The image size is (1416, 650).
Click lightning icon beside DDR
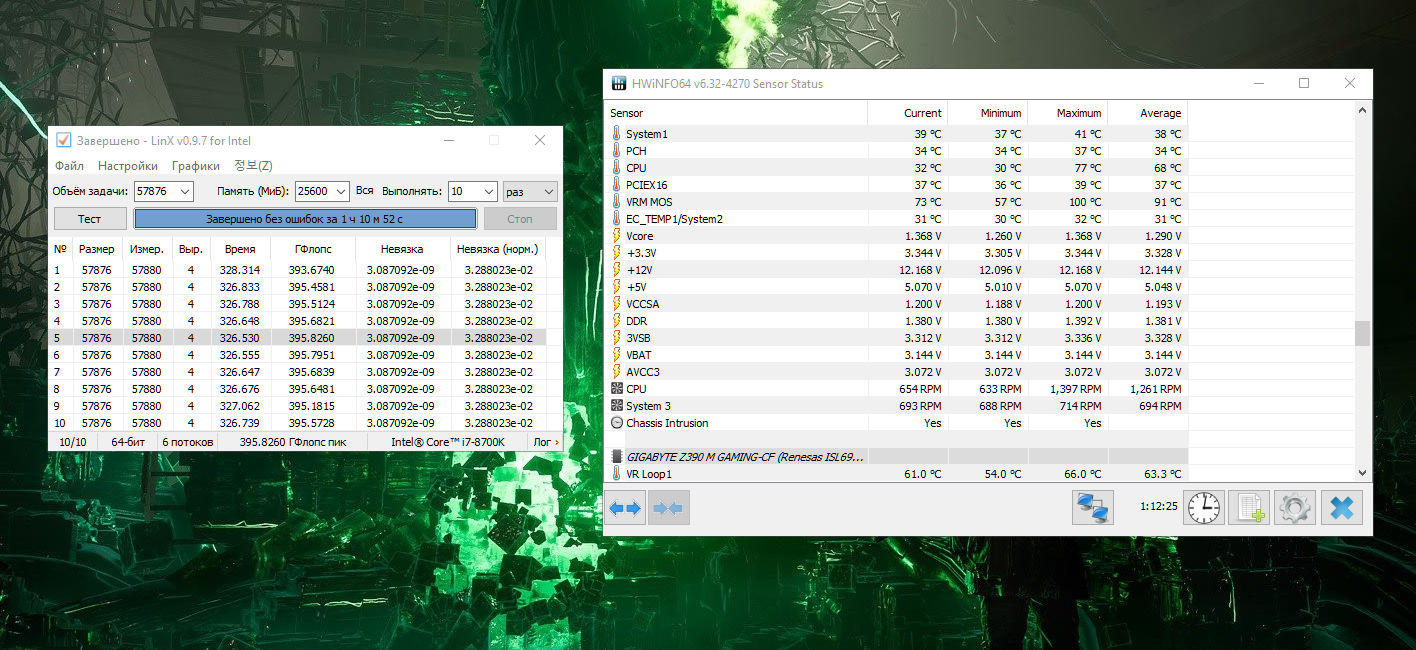pos(616,321)
